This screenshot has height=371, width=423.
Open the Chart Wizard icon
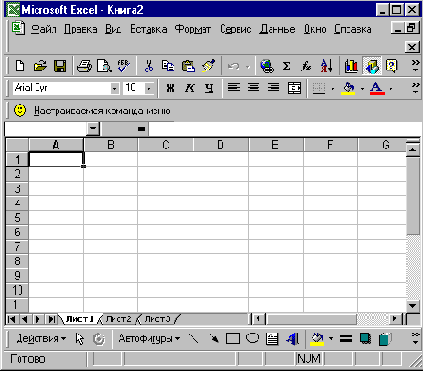click(x=351, y=66)
